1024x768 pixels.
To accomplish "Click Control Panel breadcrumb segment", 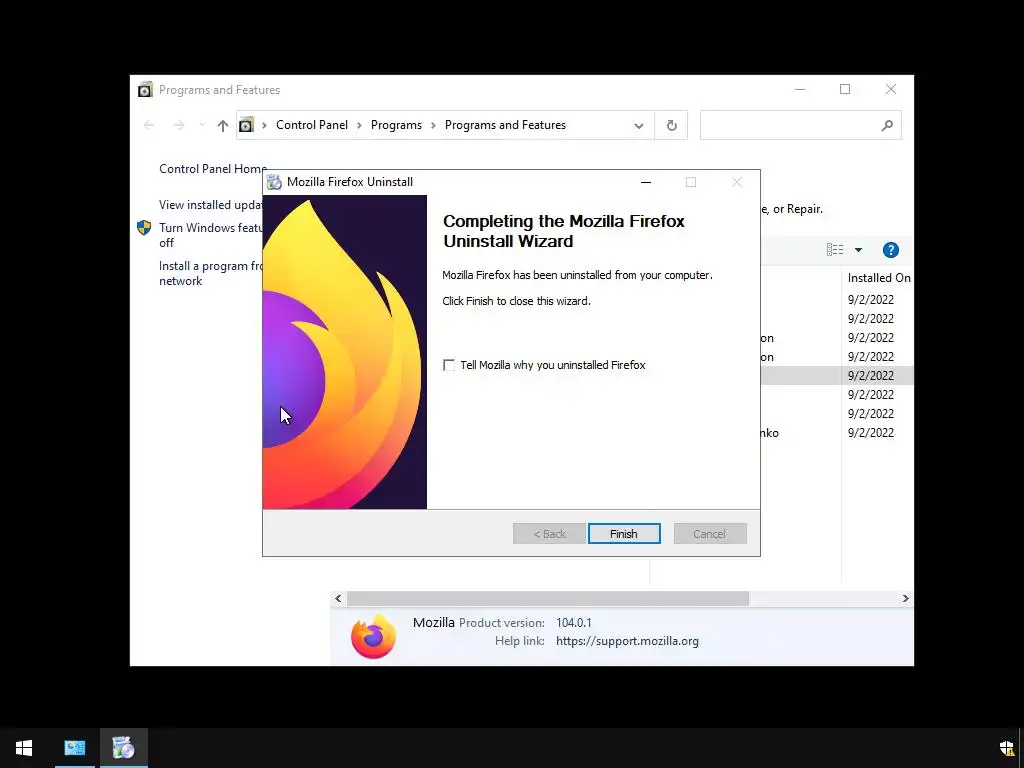I will click(312, 125).
